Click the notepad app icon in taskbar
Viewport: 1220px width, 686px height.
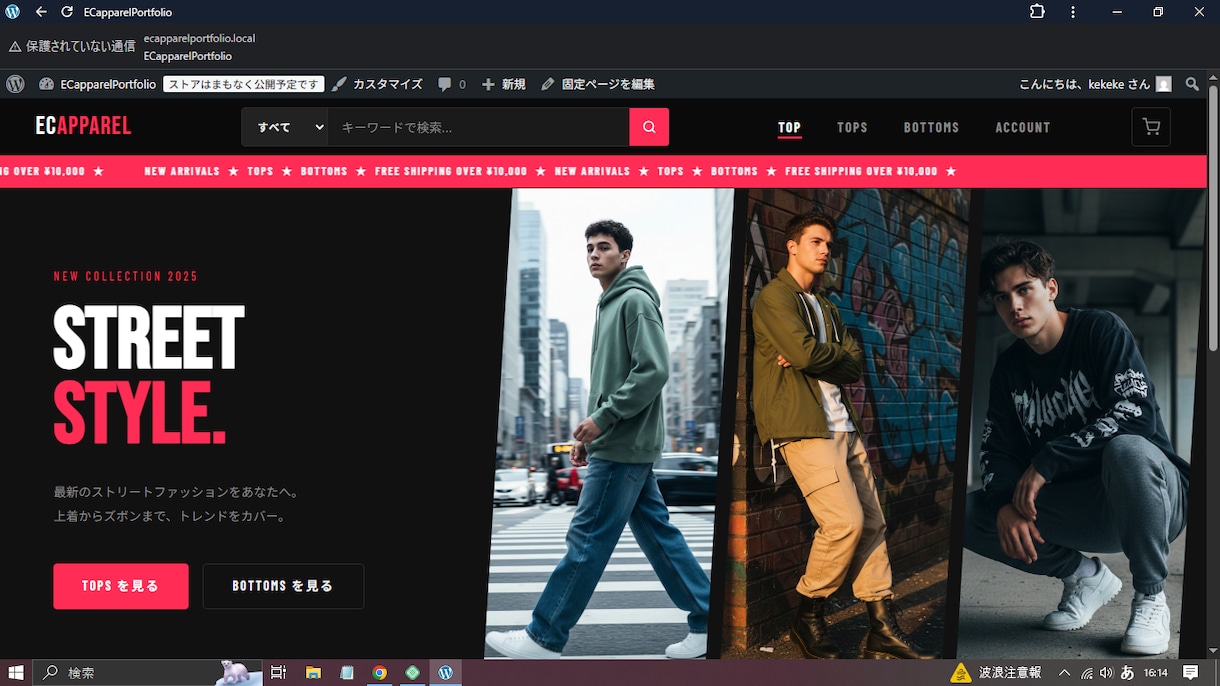346,672
